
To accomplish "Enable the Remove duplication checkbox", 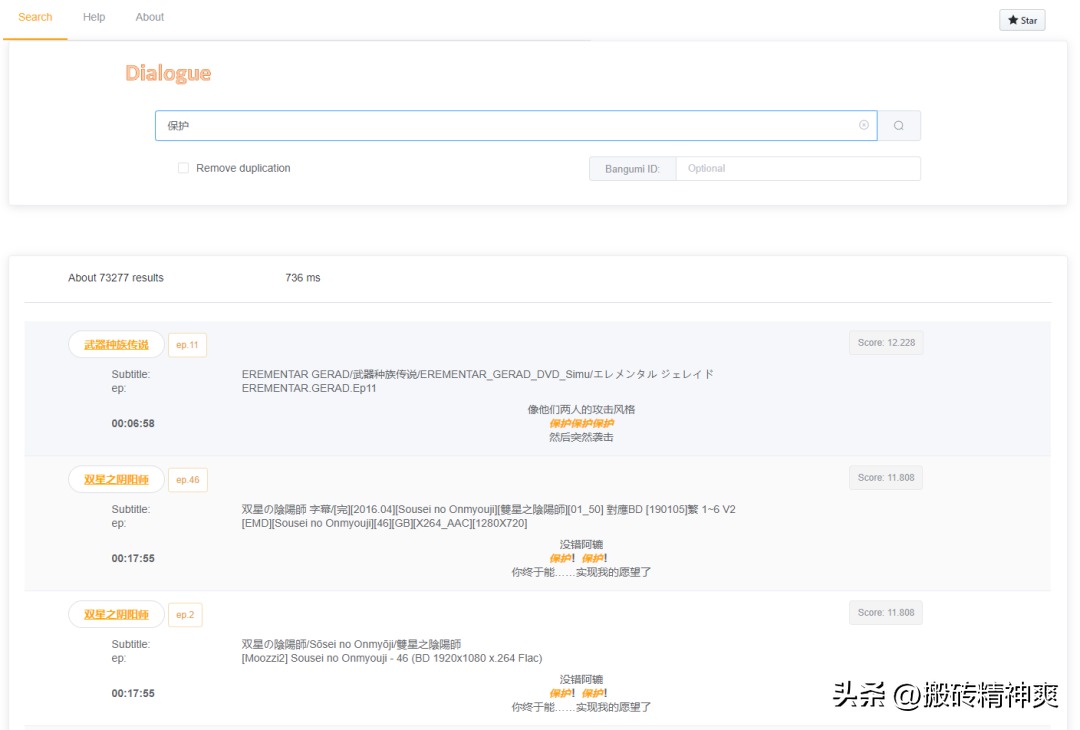I will tap(183, 168).
